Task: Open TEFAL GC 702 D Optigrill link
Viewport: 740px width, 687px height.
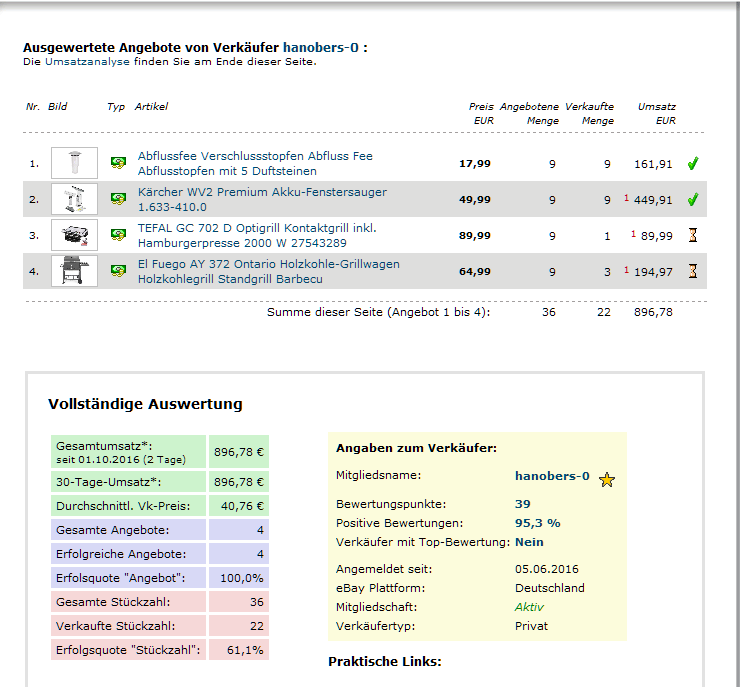Action: (x=257, y=235)
